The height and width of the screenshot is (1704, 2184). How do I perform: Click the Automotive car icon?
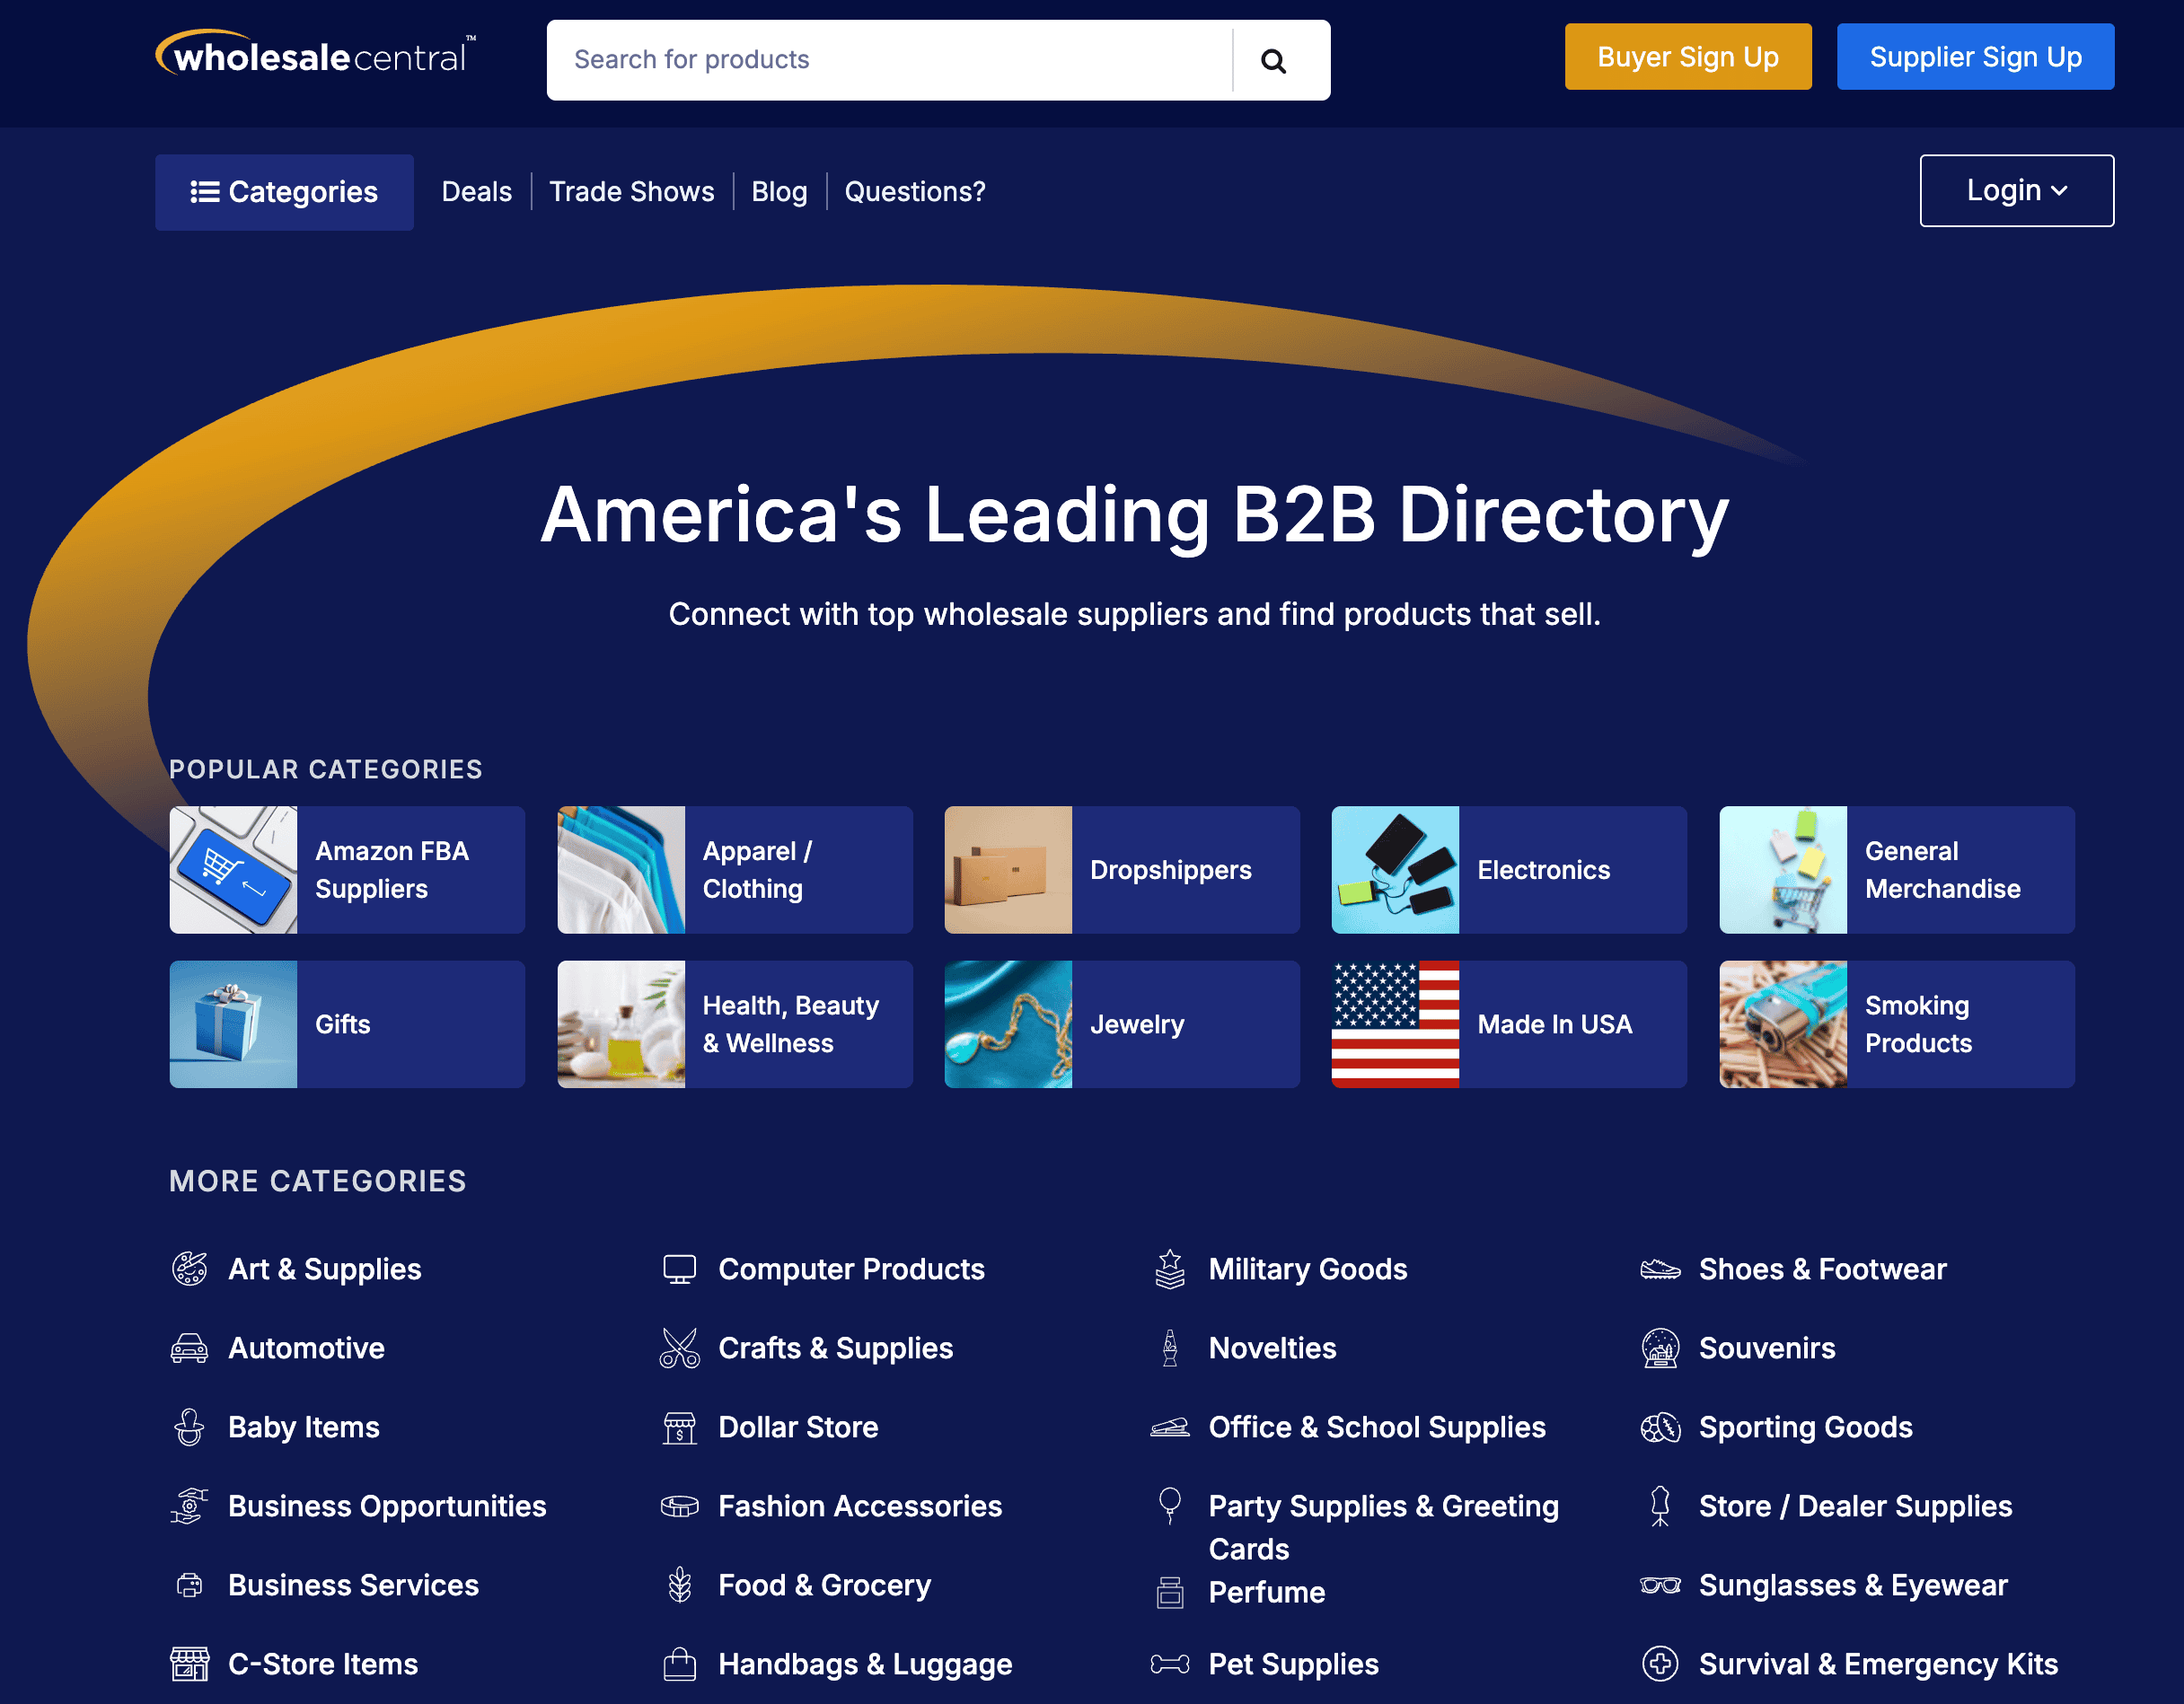pyautogui.click(x=189, y=1348)
